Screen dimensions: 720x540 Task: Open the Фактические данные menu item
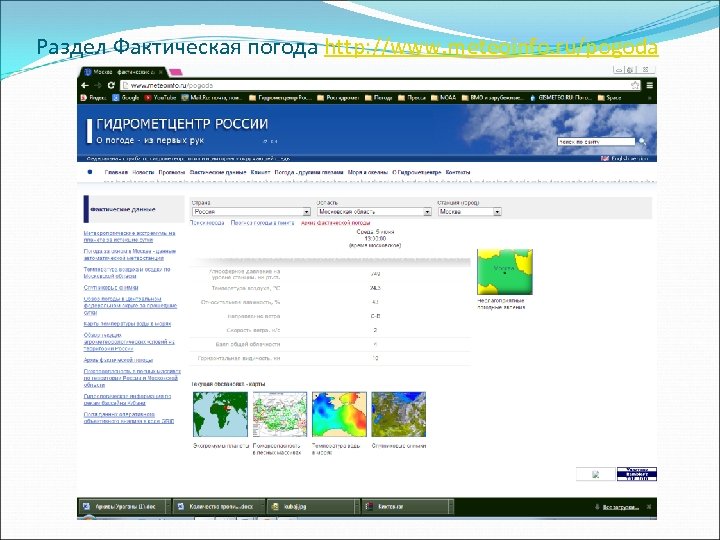[x=218, y=173]
